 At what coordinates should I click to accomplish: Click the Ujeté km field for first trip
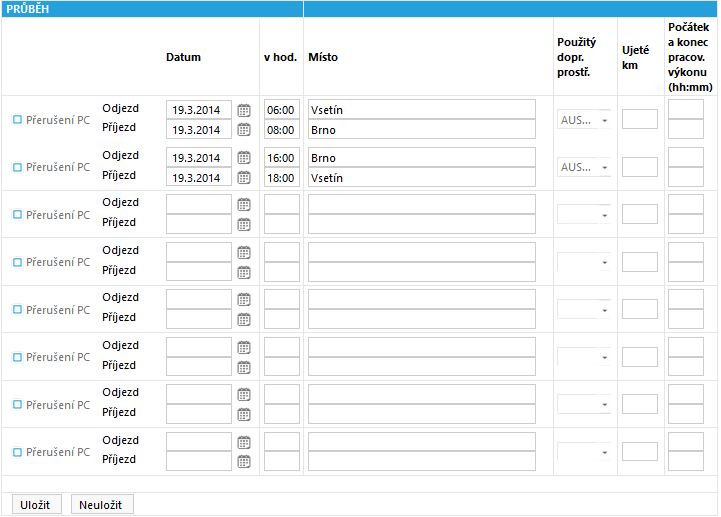(x=640, y=119)
